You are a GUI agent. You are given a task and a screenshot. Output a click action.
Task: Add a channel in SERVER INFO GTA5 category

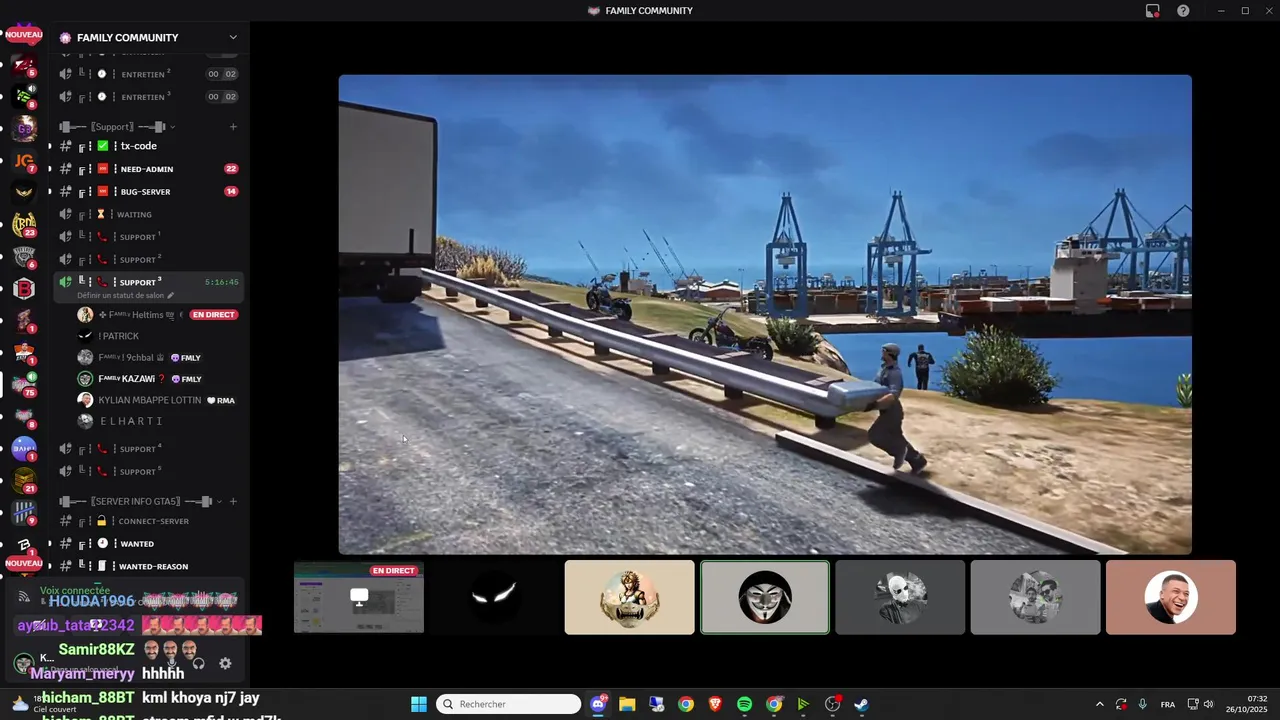[233, 501]
